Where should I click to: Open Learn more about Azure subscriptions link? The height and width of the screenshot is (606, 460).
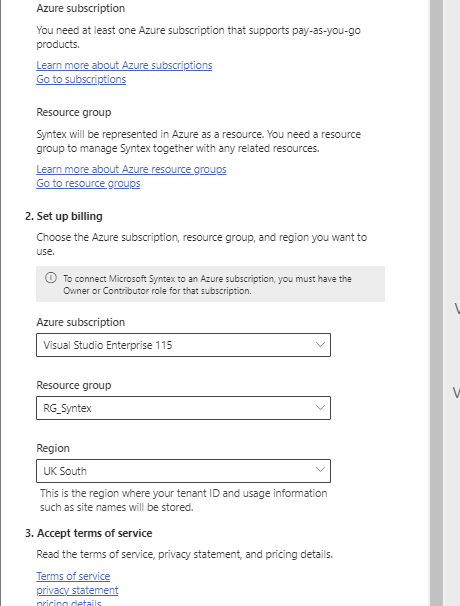click(x=124, y=65)
